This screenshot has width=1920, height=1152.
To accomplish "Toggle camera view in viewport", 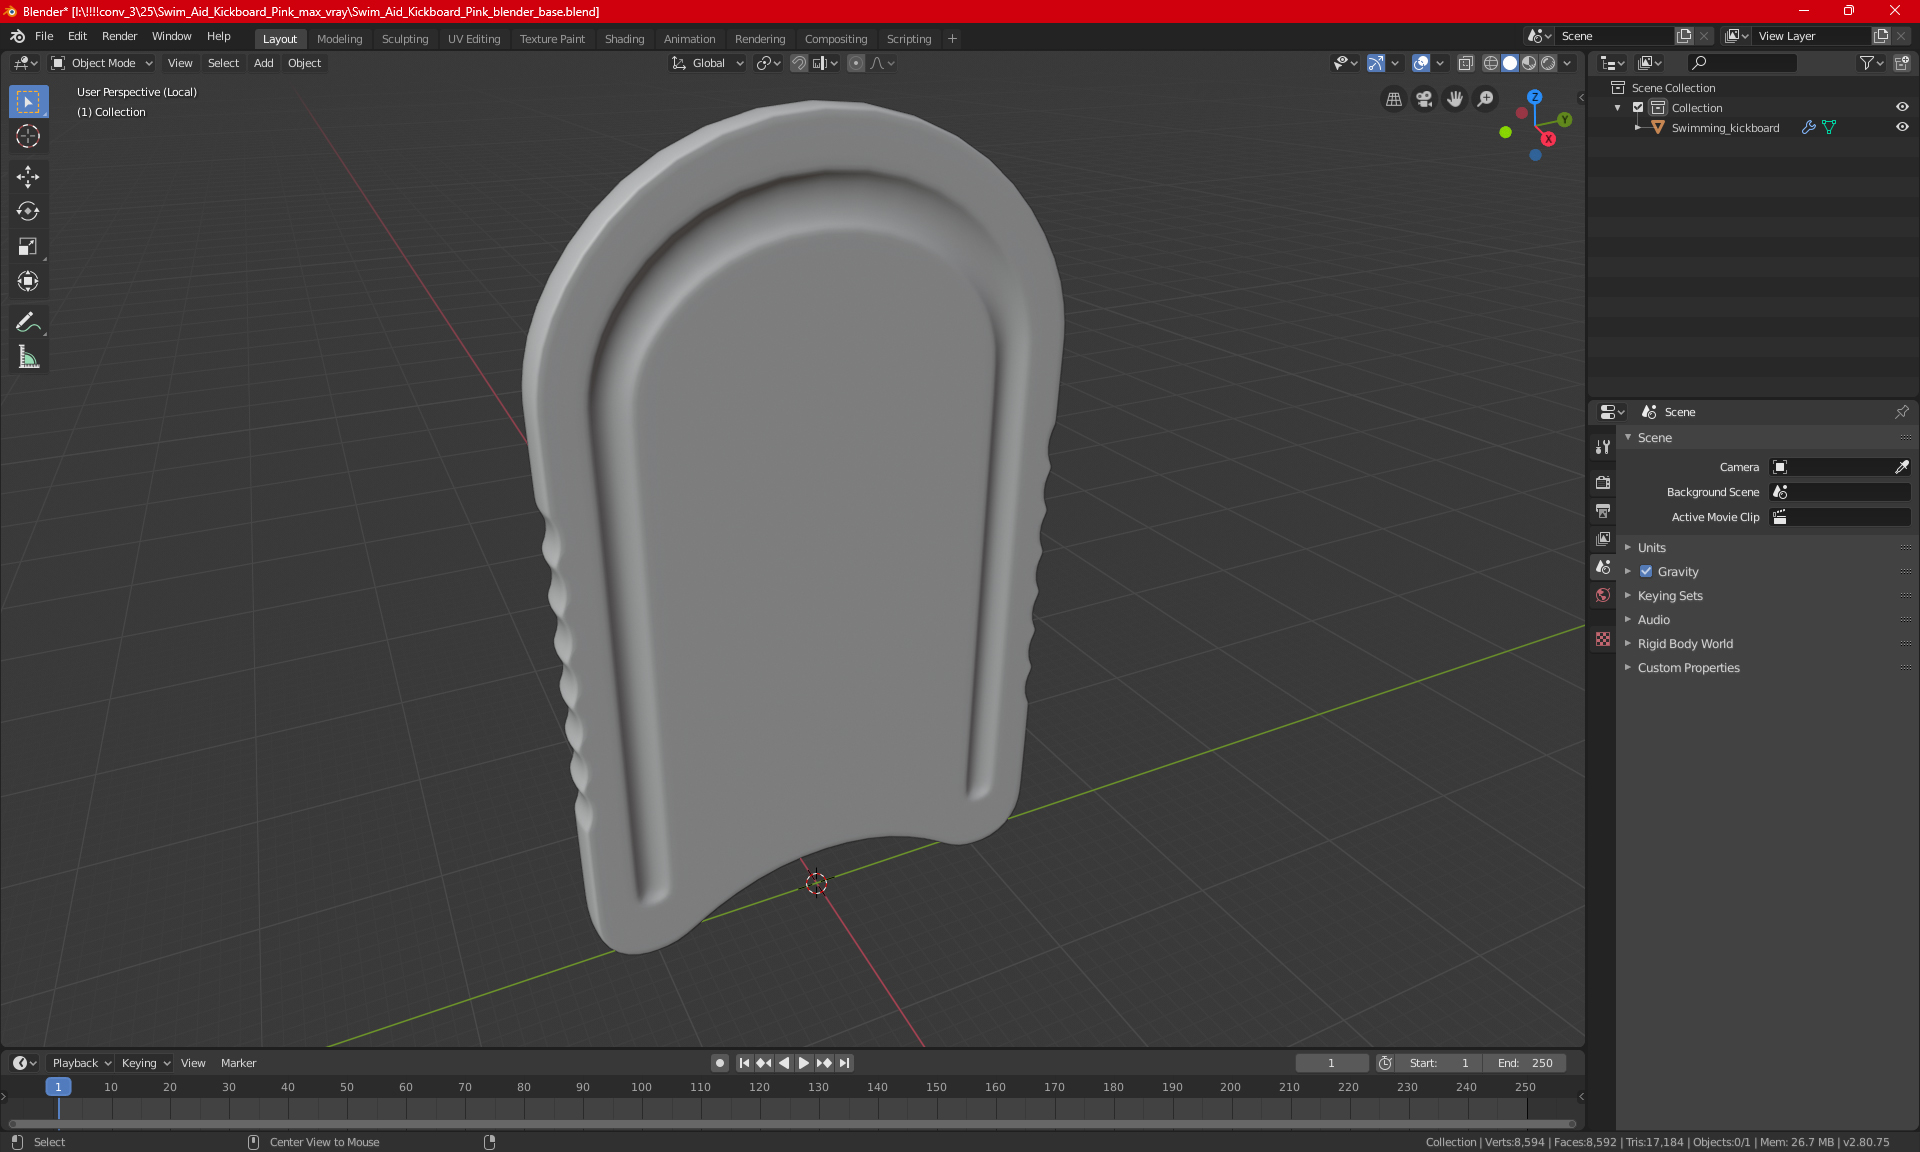I will pyautogui.click(x=1424, y=99).
